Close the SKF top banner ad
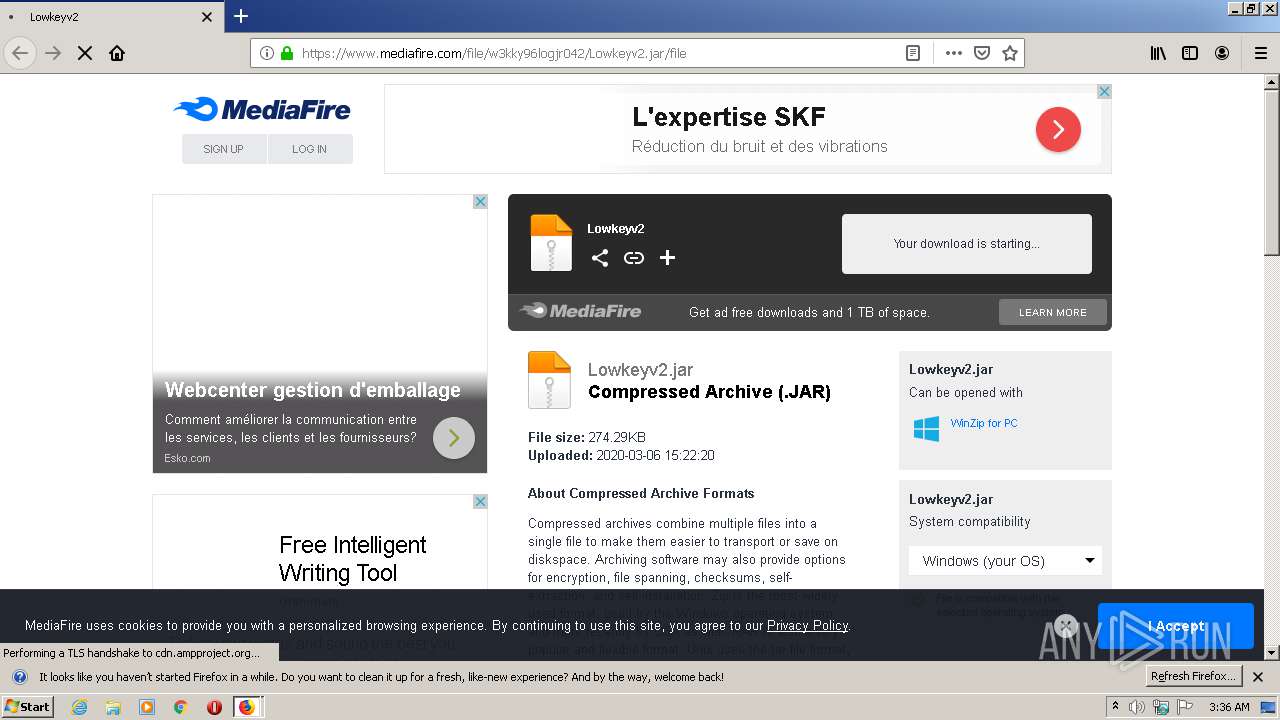Screen dimensions: 1280x720 [x=1104, y=91]
